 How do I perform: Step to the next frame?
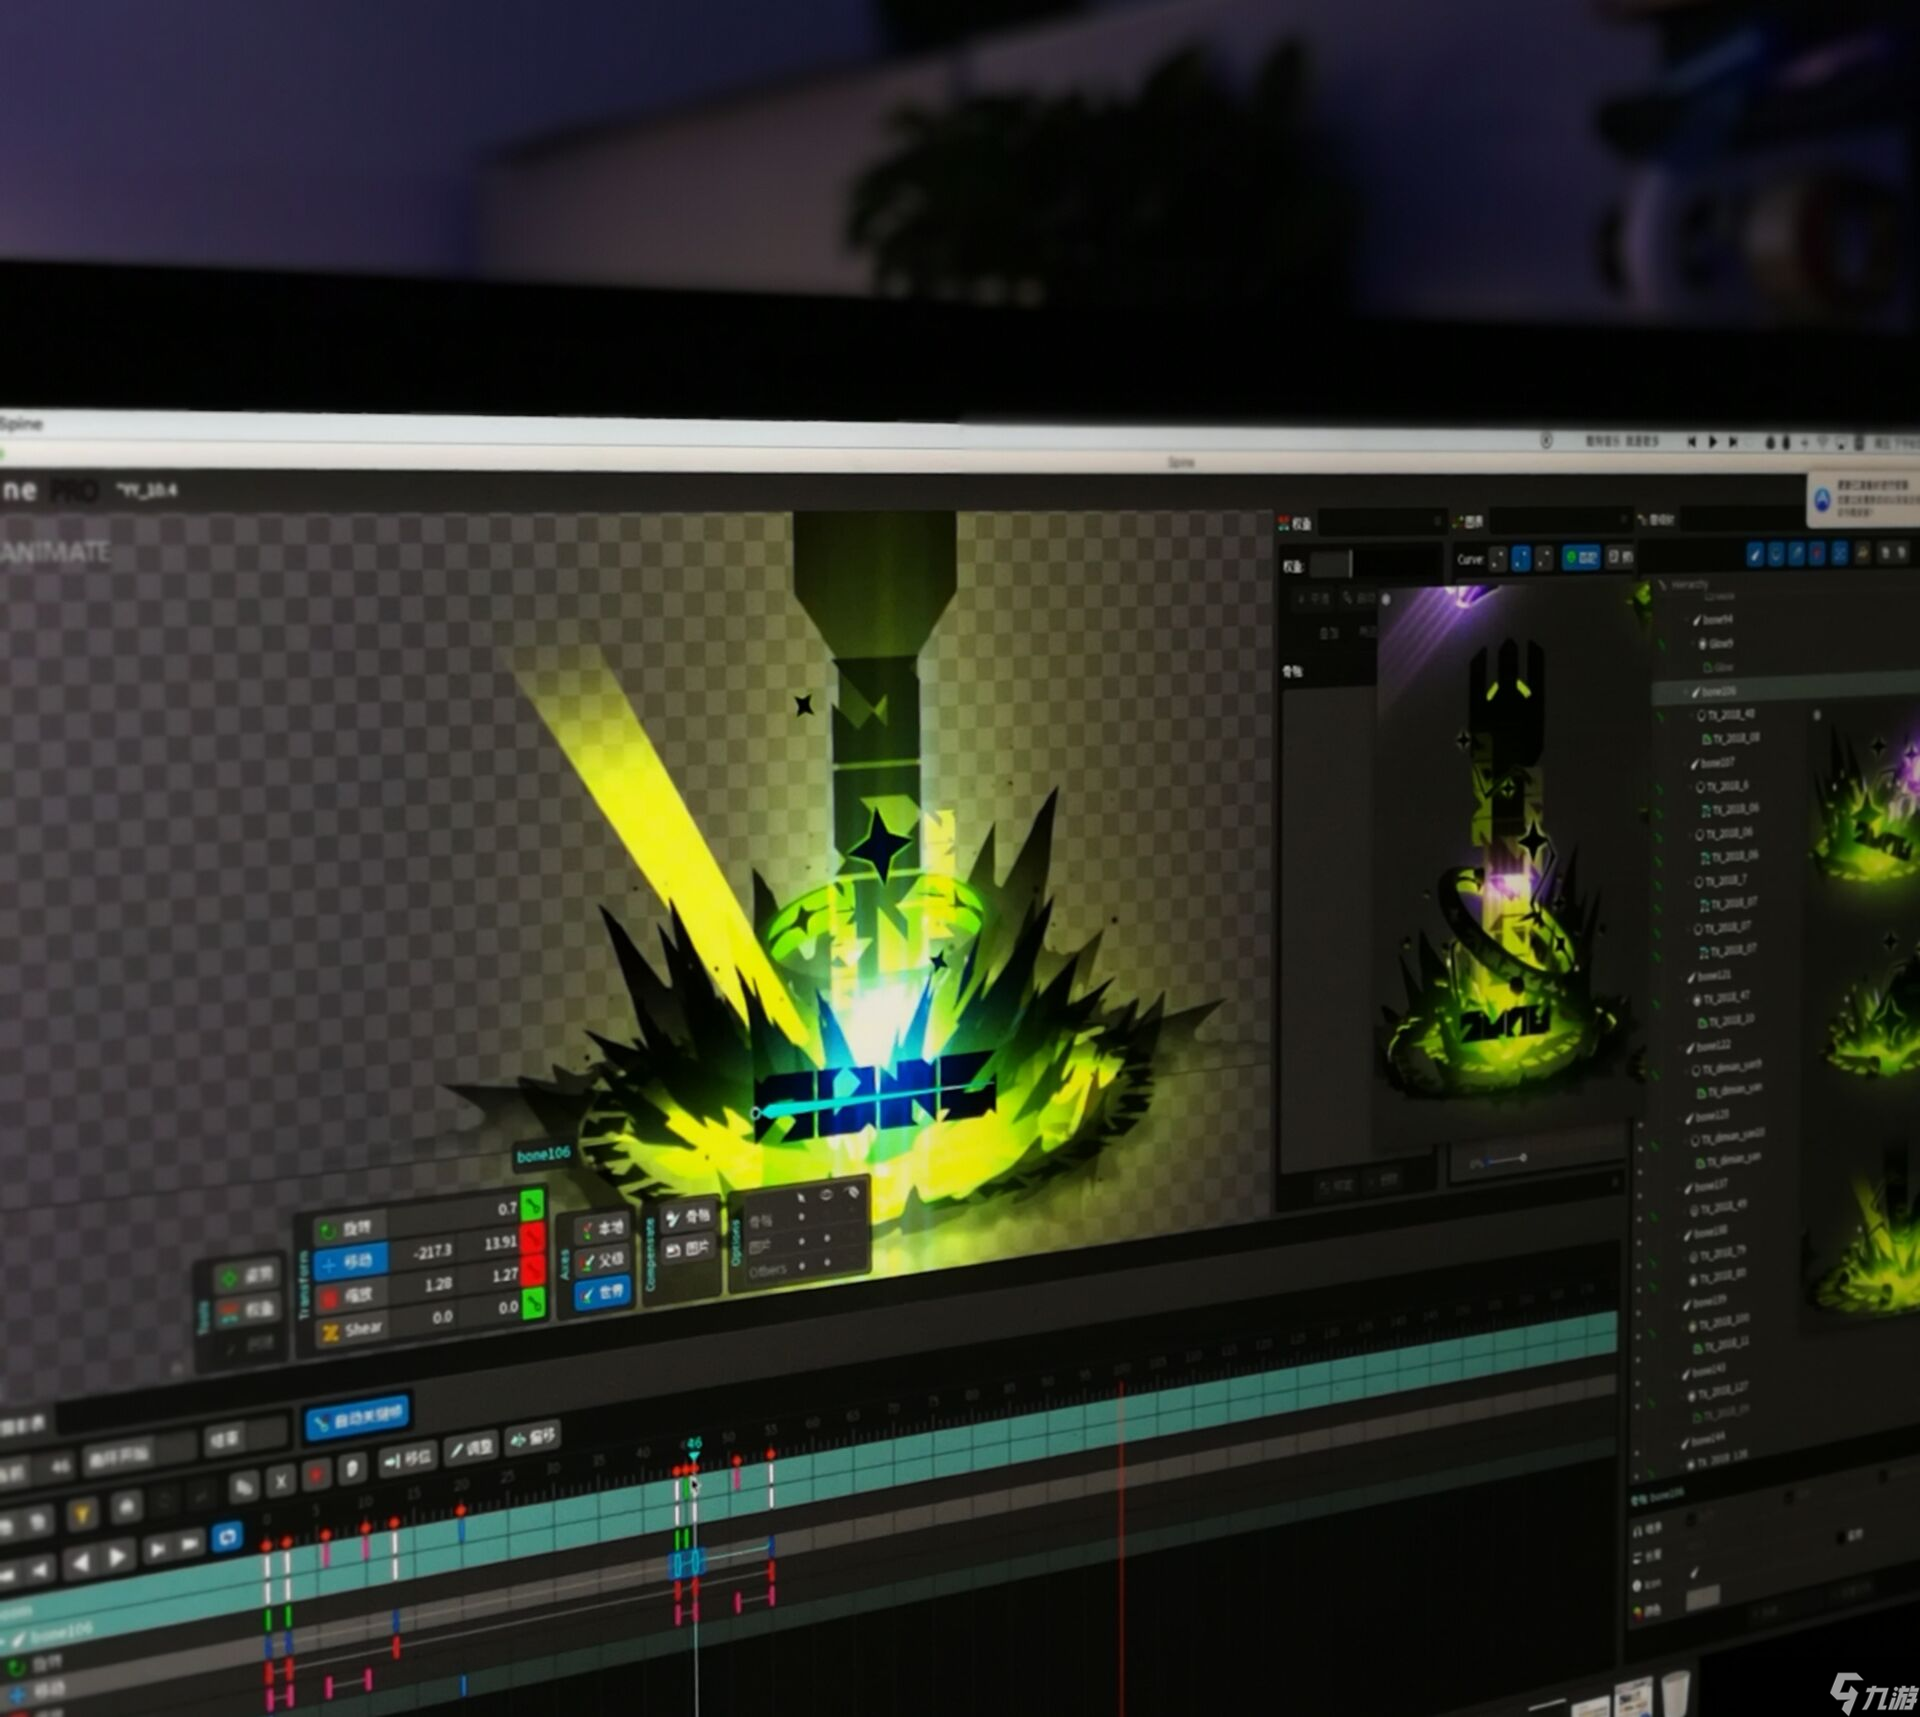tap(157, 1550)
